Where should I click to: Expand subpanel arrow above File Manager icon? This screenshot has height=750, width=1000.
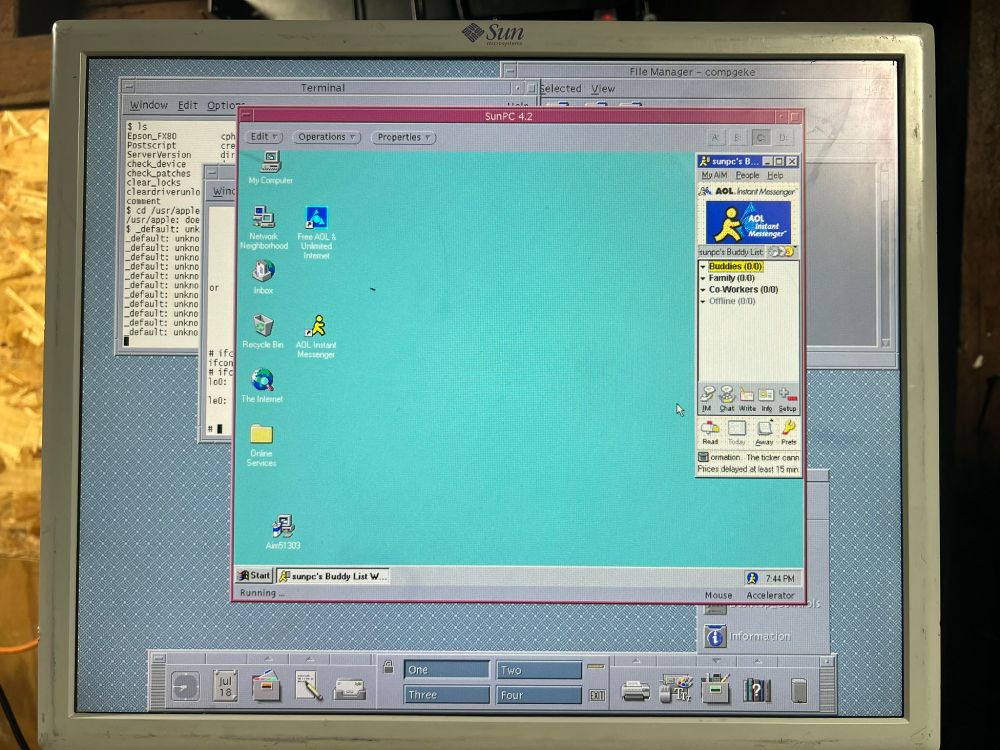pyautogui.click(x=268, y=658)
